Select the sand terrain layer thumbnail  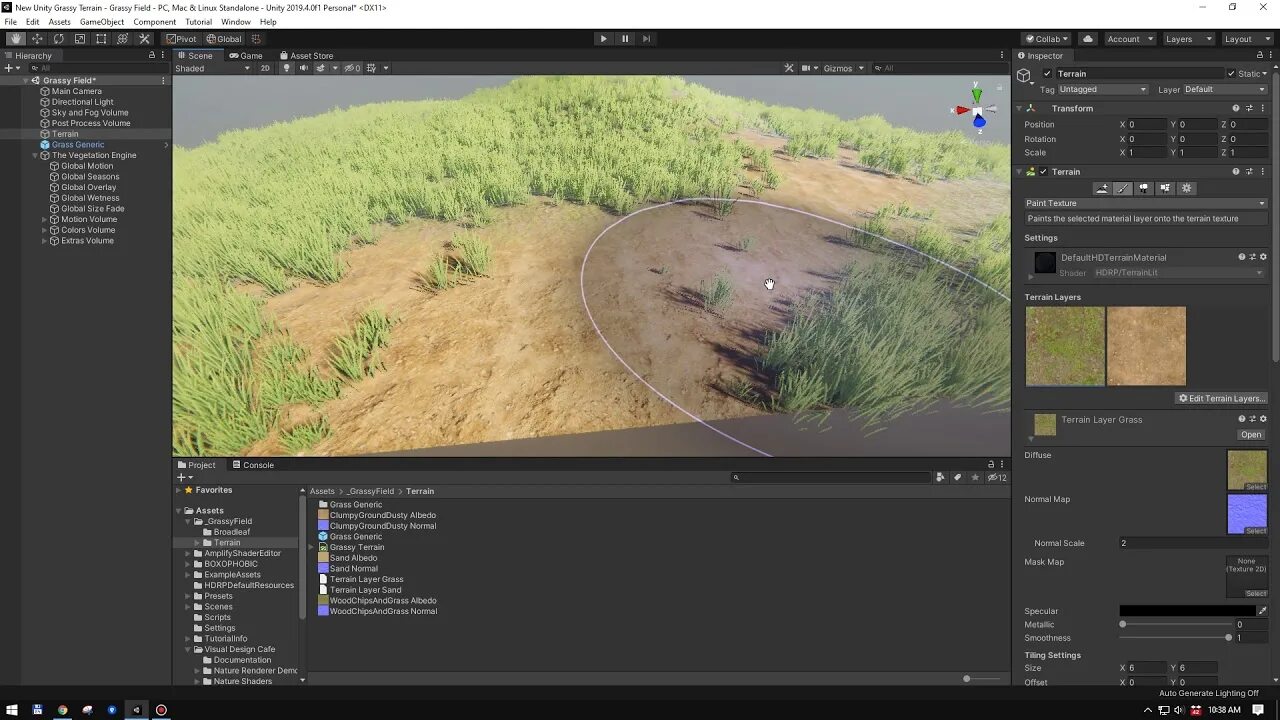pyautogui.click(x=1146, y=346)
